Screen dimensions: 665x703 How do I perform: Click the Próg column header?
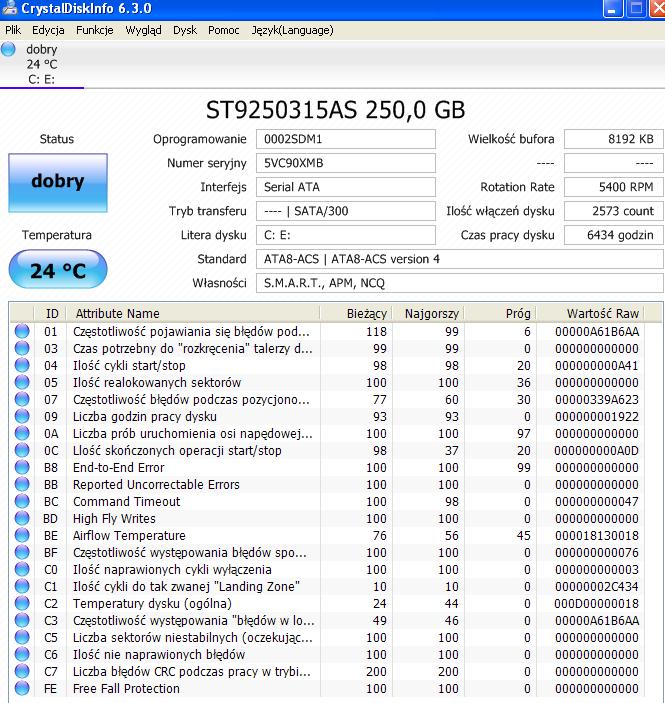[x=500, y=313]
